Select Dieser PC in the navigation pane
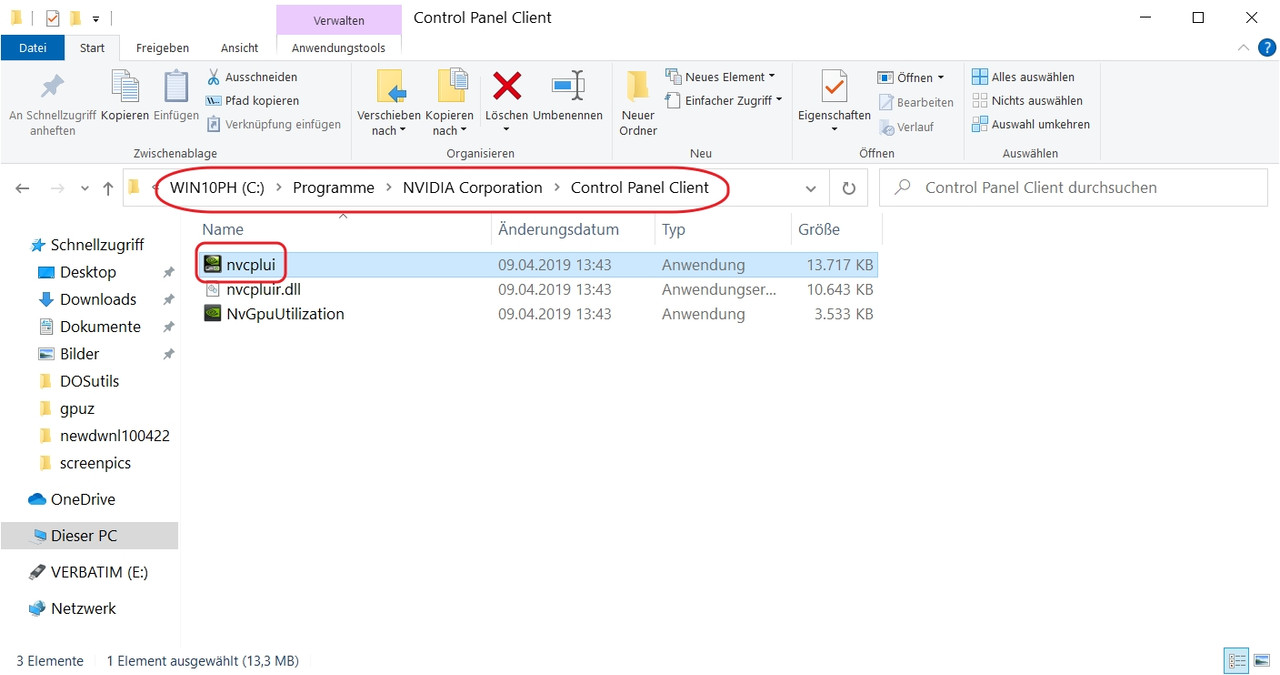The image size is (1280, 675). (89, 536)
